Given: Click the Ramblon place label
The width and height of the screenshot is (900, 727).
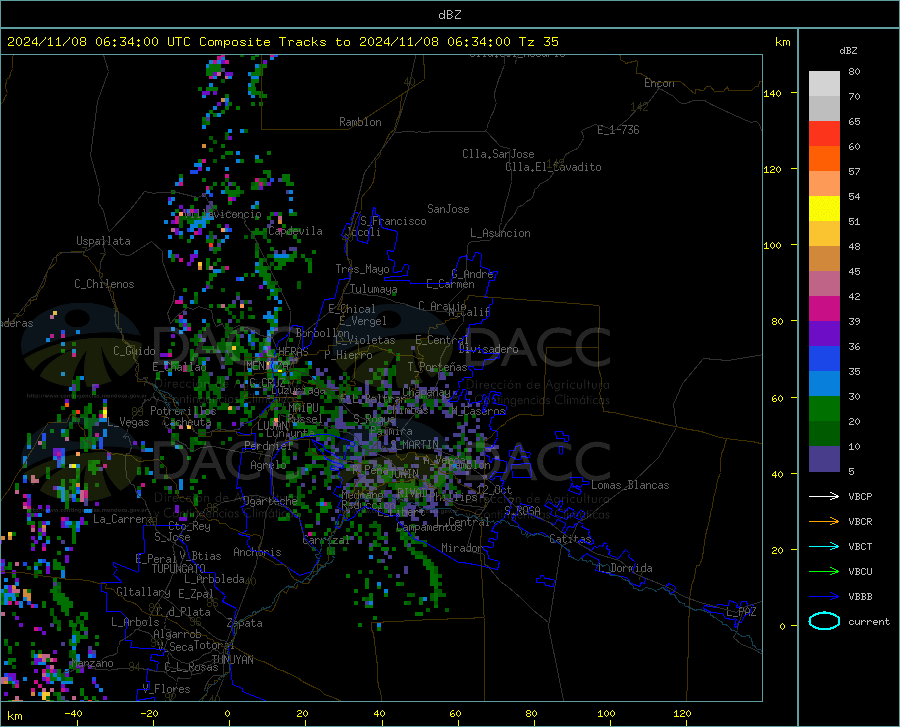Looking at the screenshot, I should pos(360,122).
